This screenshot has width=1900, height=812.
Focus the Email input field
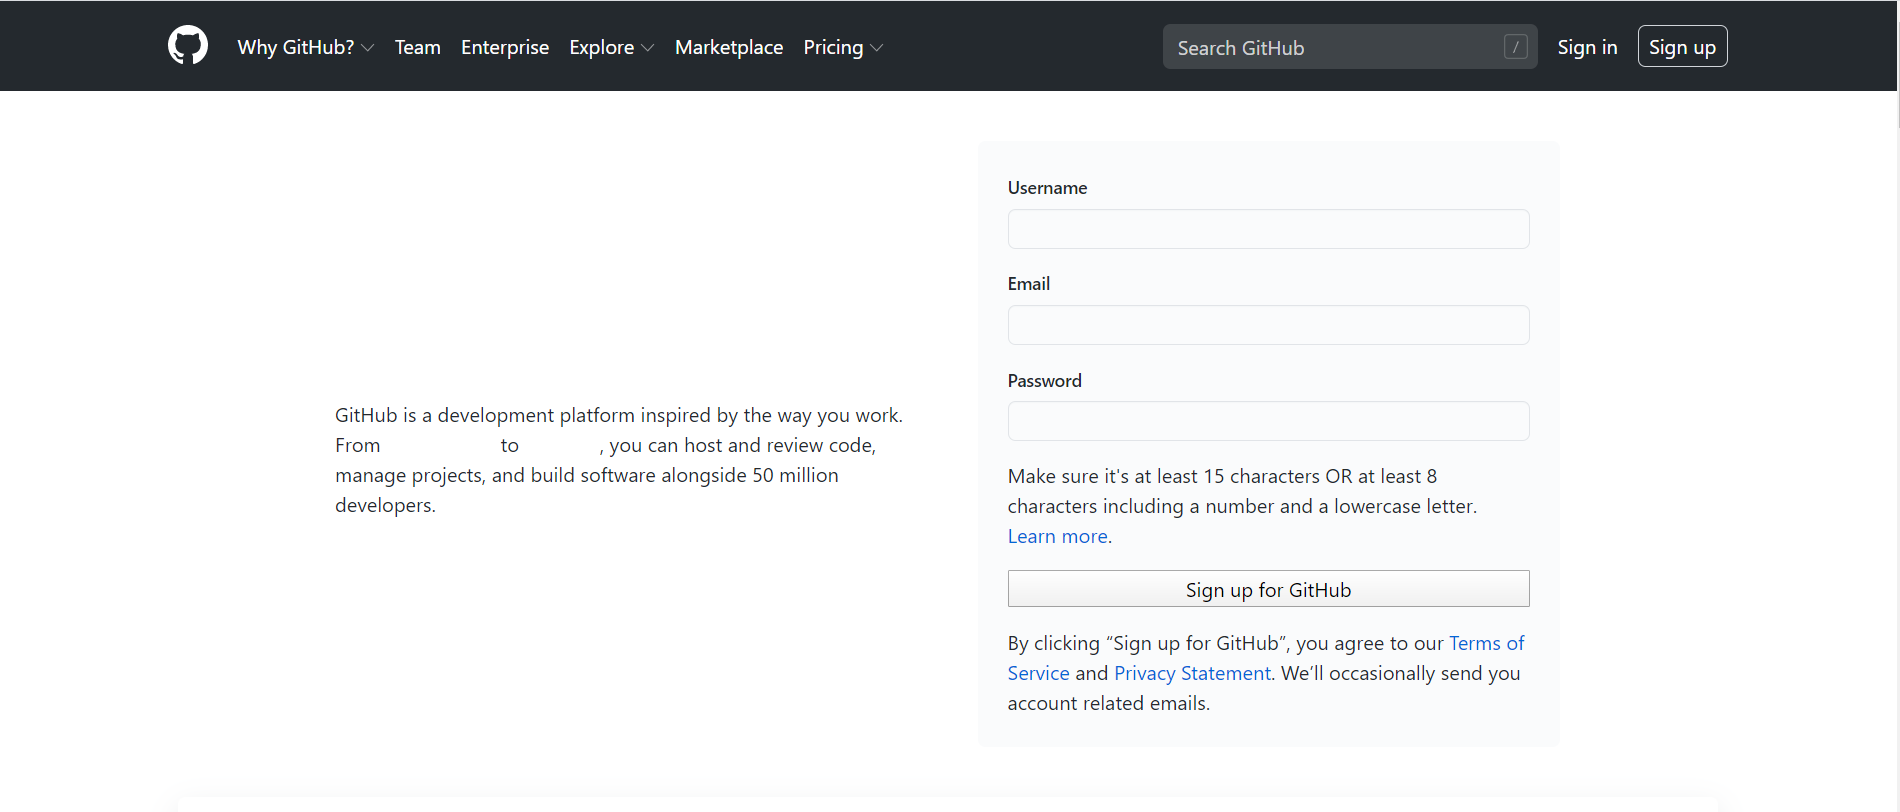(1268, 325)
